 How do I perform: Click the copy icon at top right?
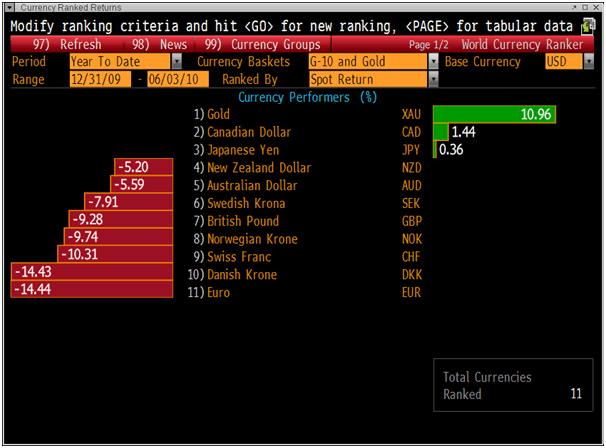click(x=588, y=24)
